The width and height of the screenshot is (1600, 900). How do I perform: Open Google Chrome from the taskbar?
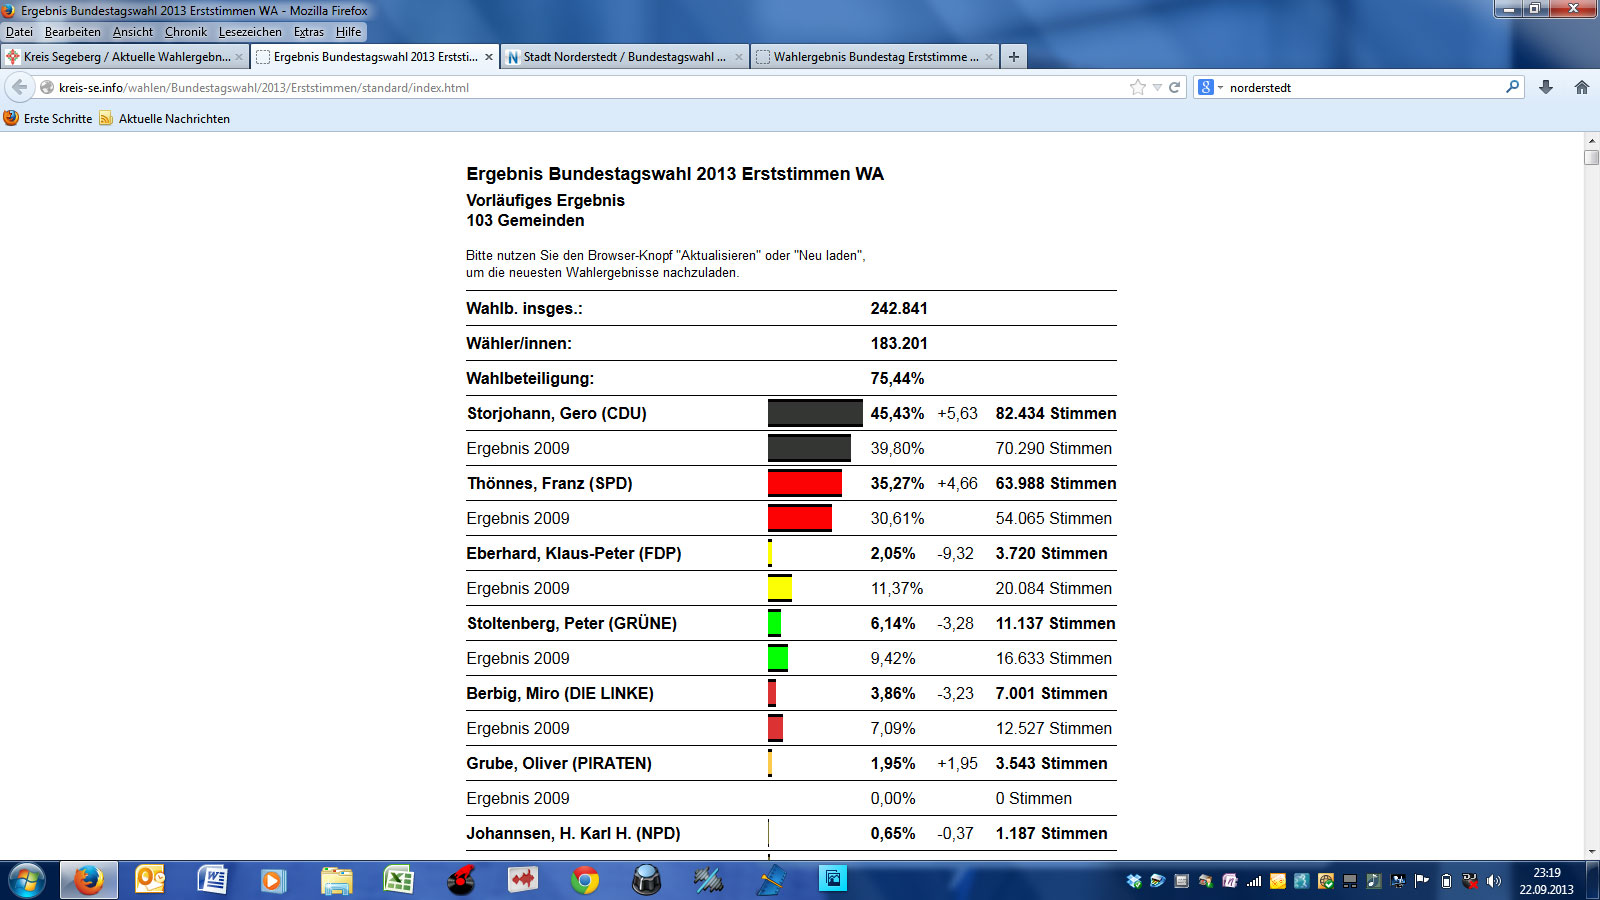585,880
